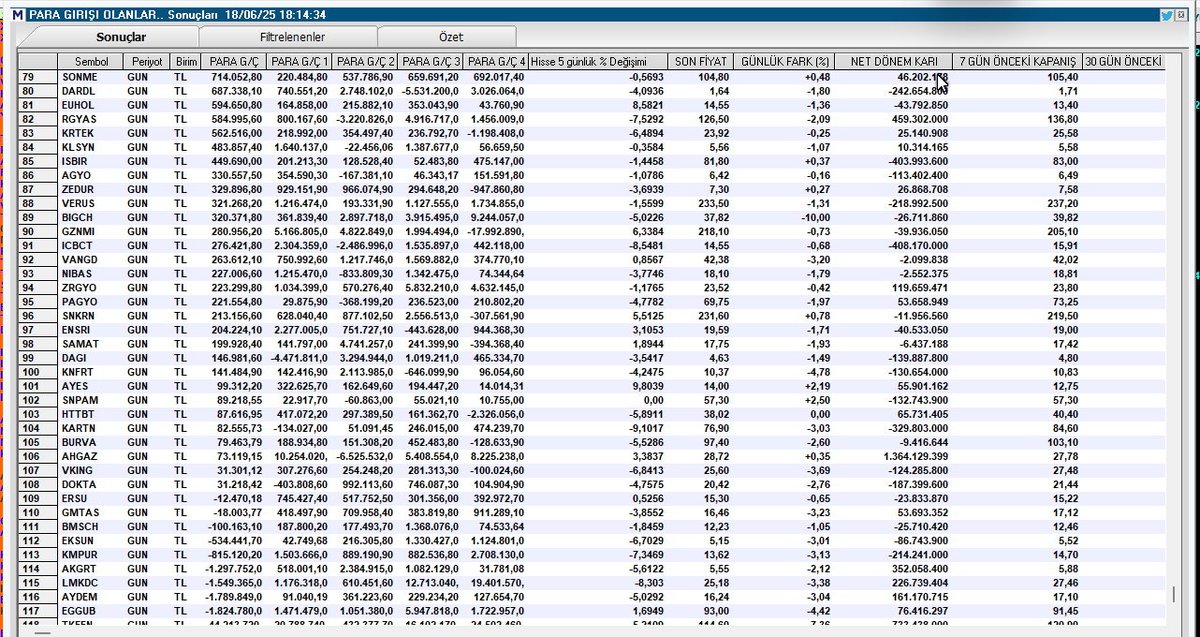
Task: Switch to the Sonuçlar tab
Action: pos(120,36)
